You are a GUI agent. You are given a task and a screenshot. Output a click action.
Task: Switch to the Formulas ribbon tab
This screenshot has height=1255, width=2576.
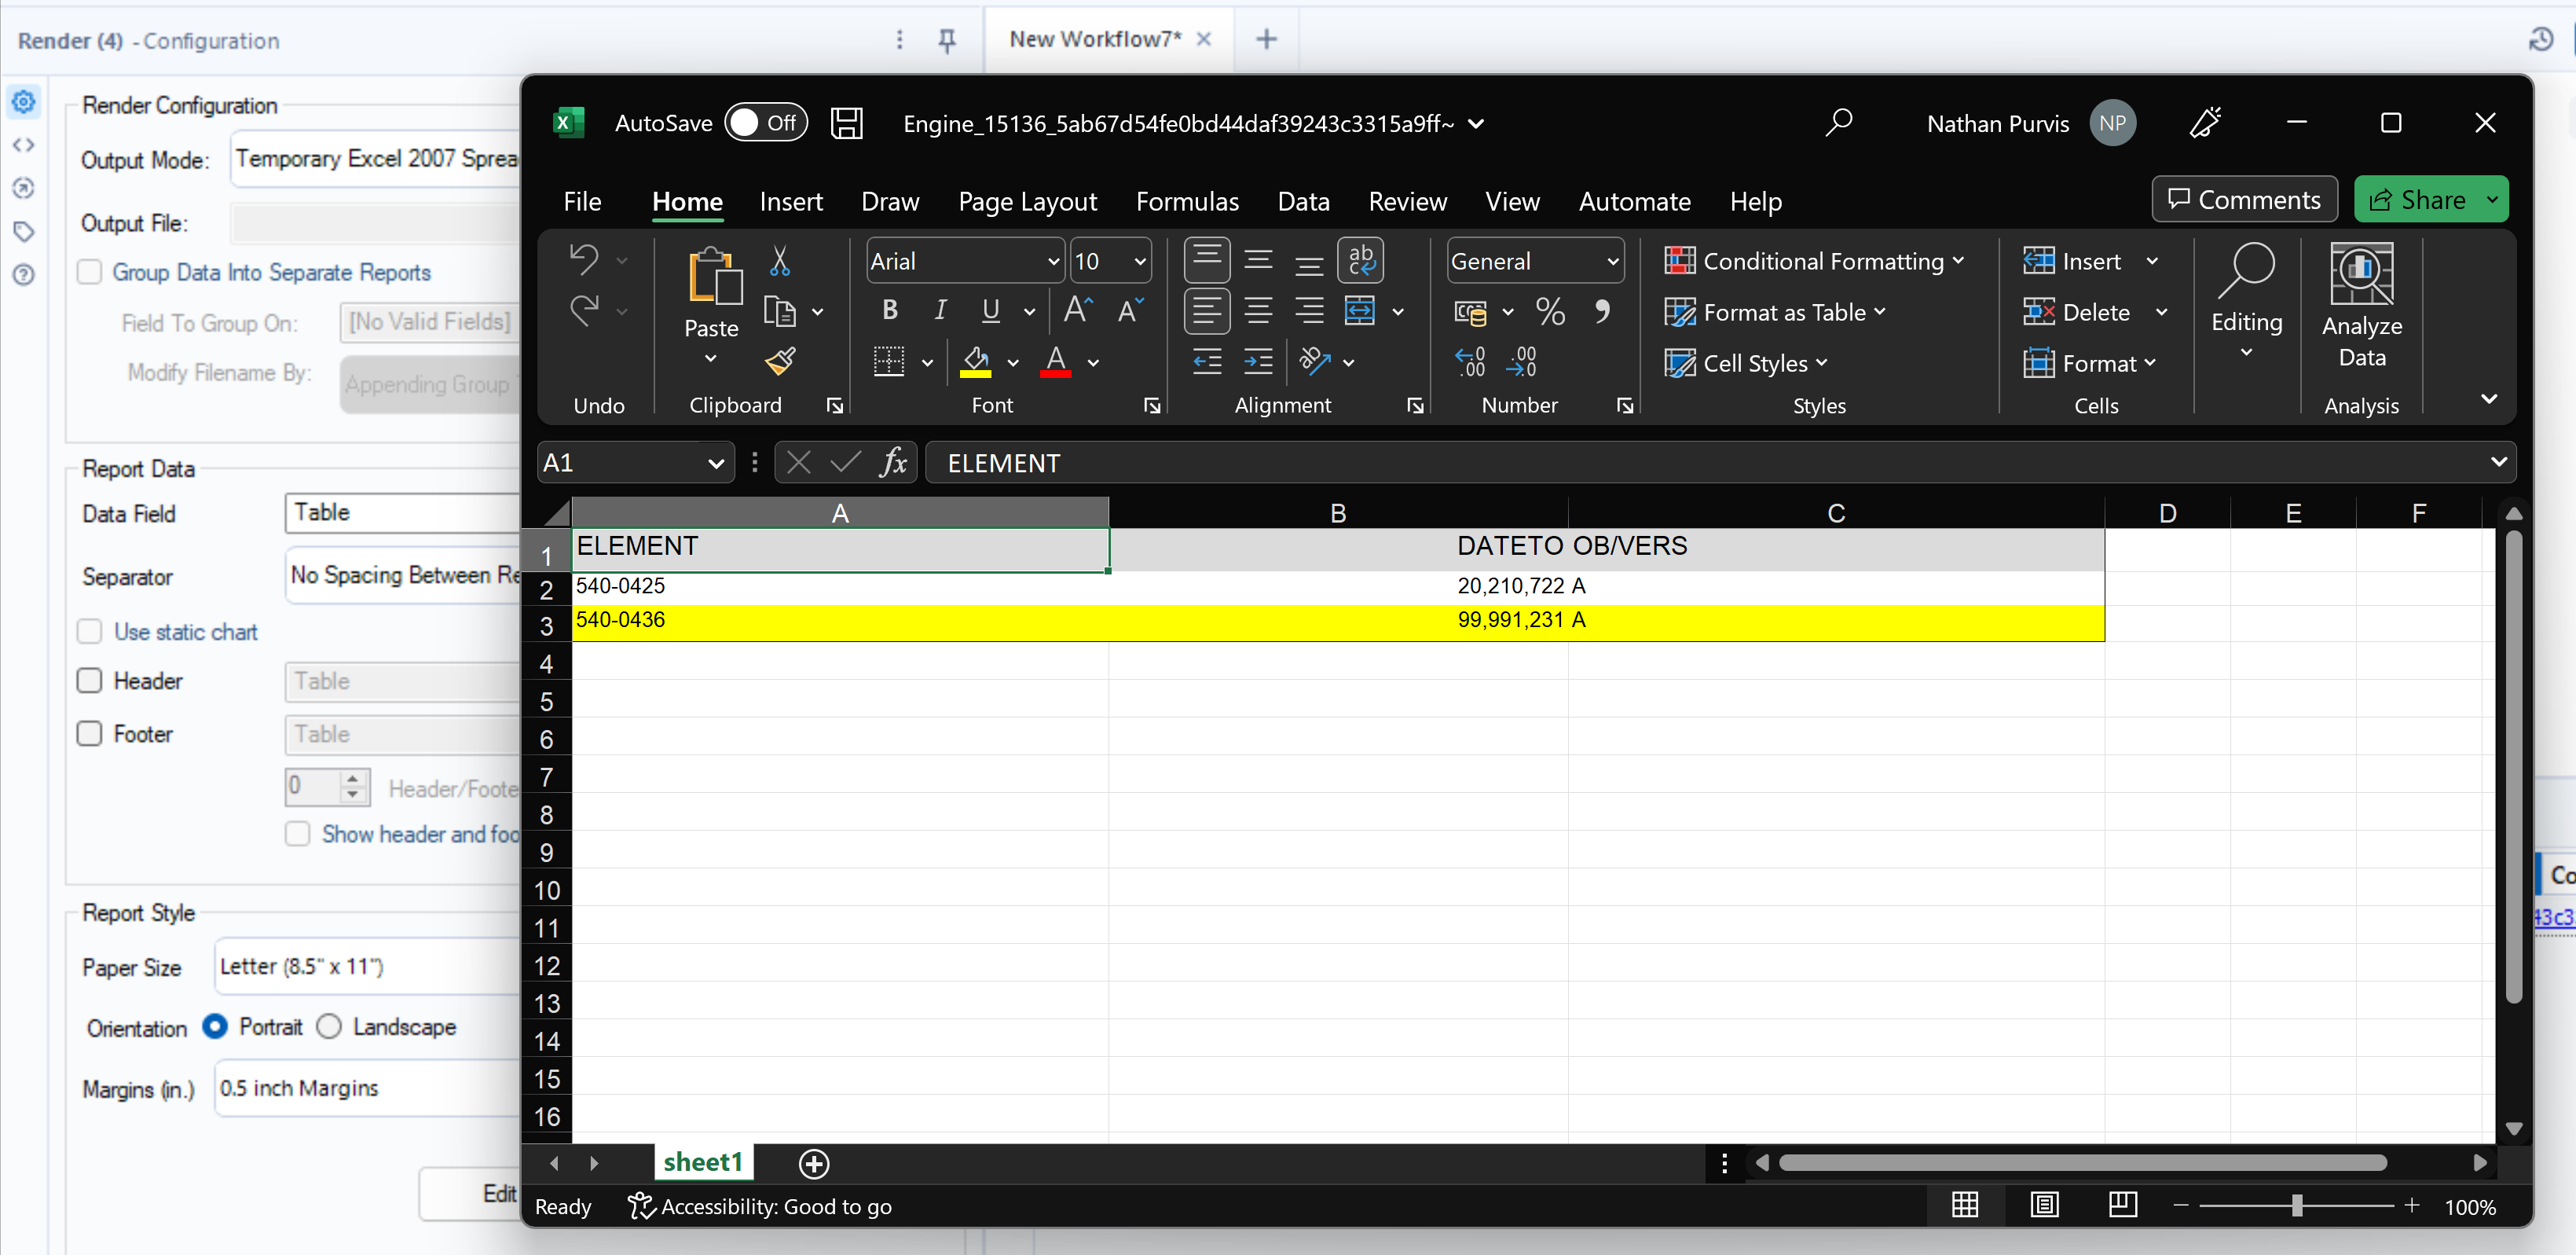[1186, 201]
